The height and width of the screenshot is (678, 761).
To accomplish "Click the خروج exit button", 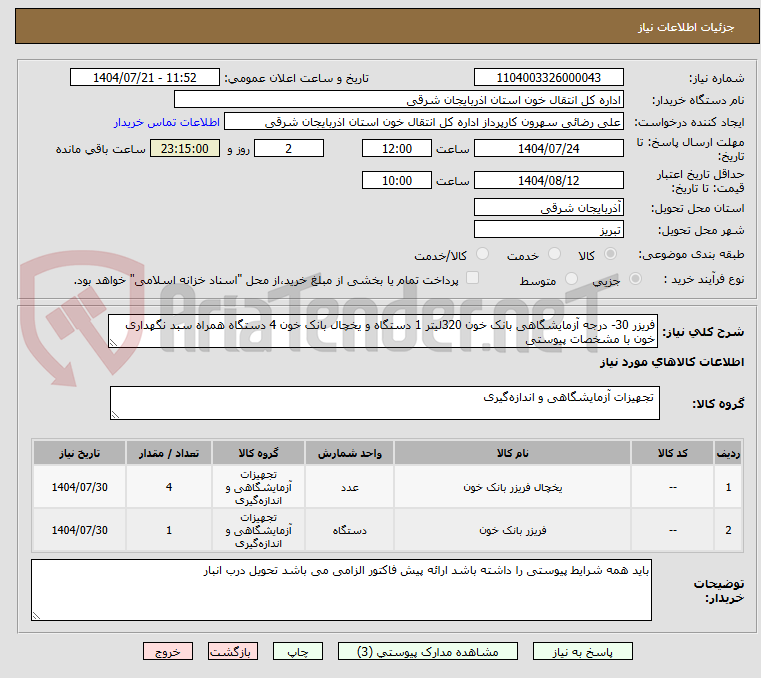I will pyautogui.click(x=167, y=651).
